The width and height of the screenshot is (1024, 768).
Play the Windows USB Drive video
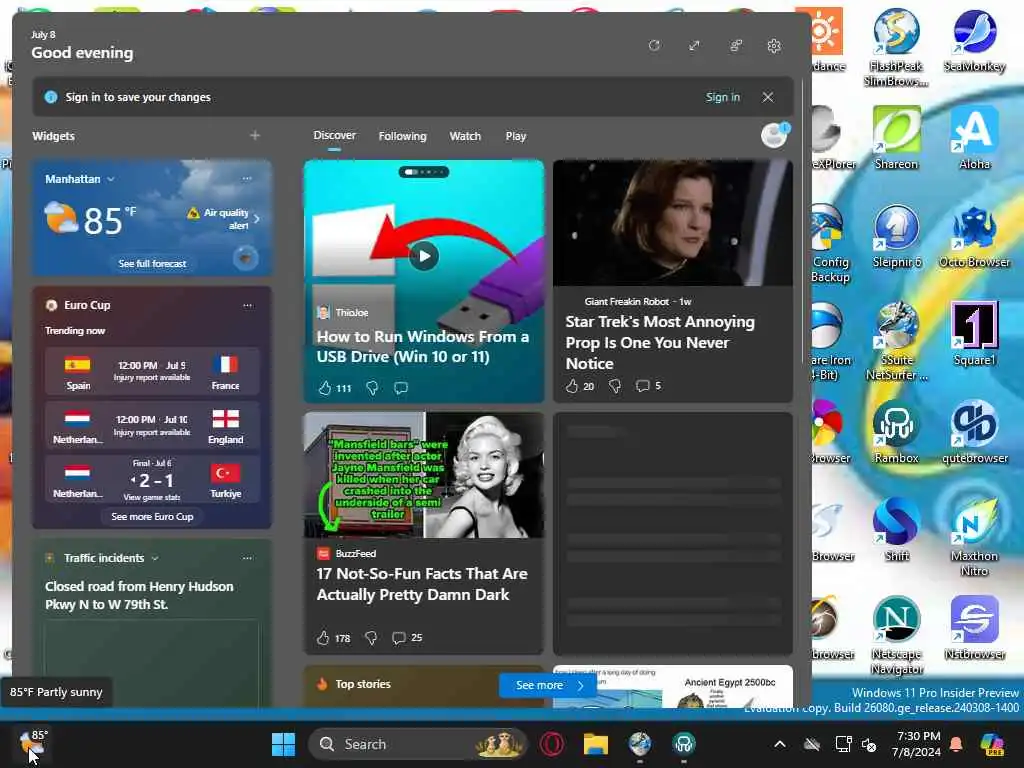tap(424, 256)
